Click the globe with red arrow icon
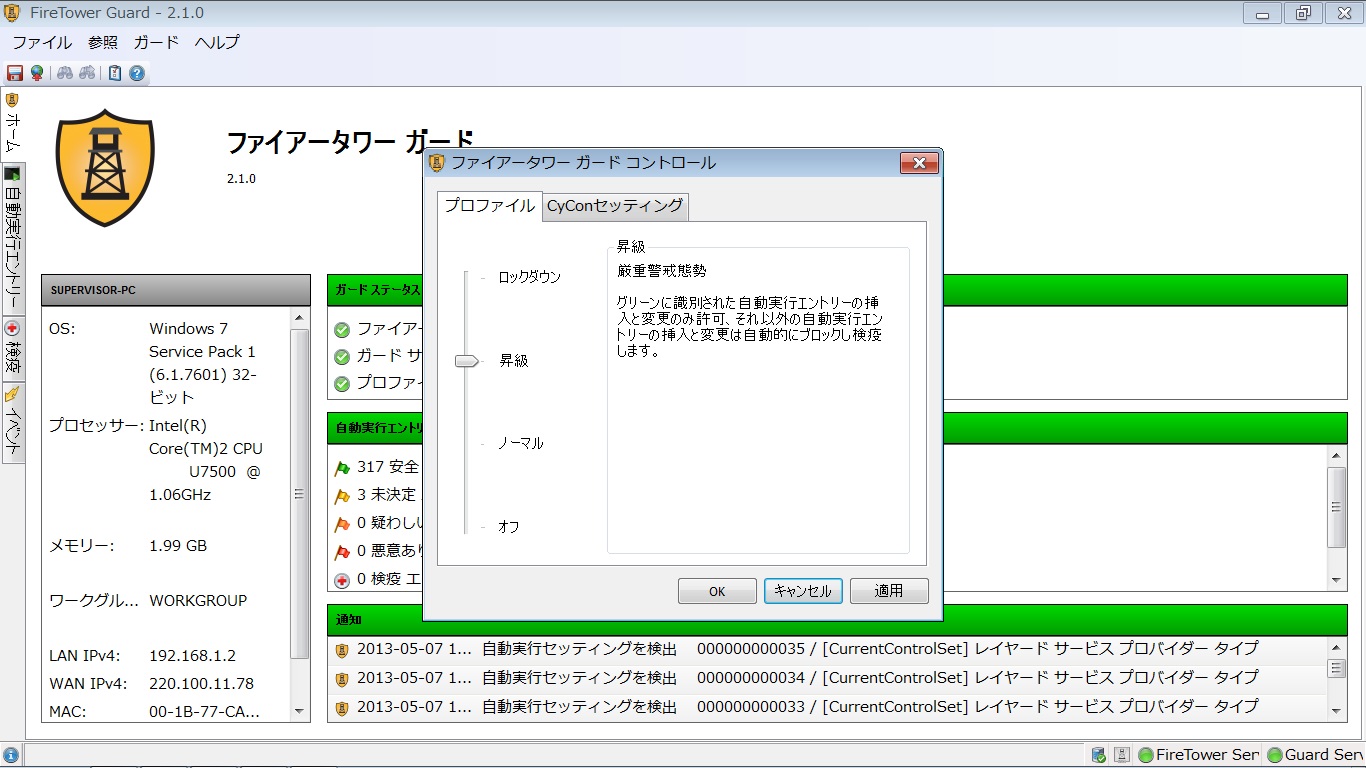Screen dimensions: 1366x768 coord(37,73)
